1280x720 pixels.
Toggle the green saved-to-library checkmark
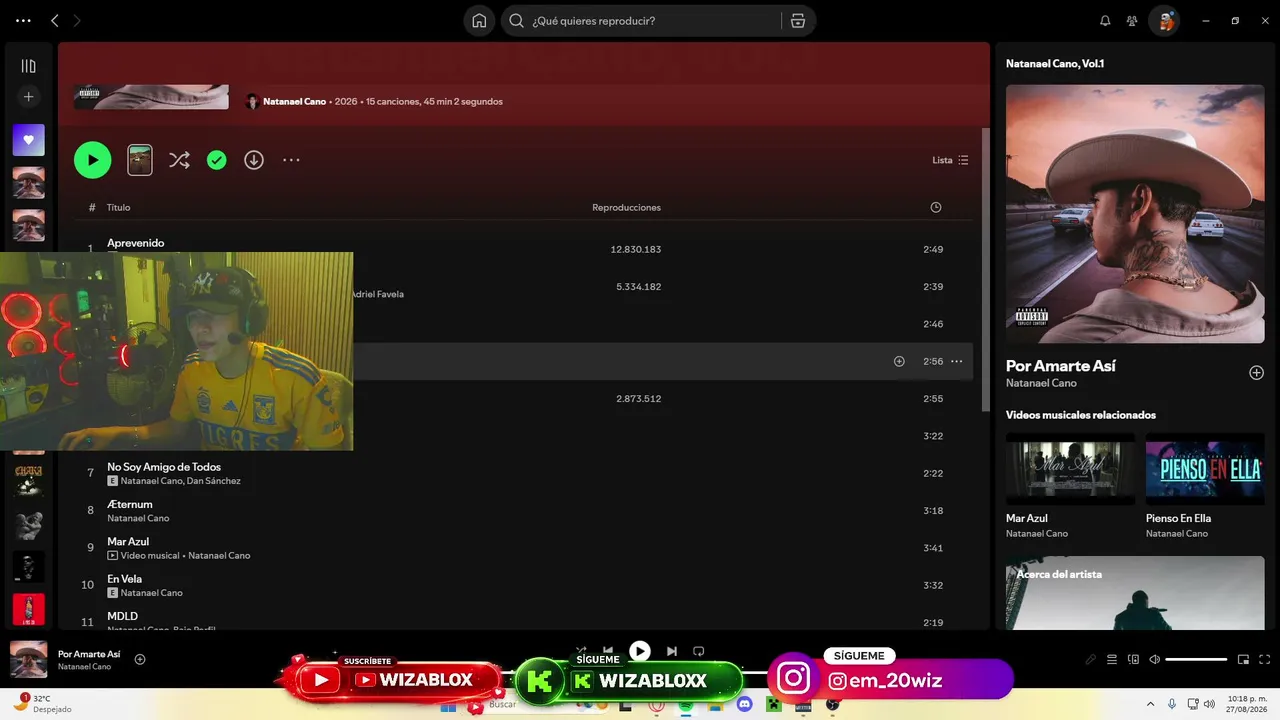(x=217, y=160)
